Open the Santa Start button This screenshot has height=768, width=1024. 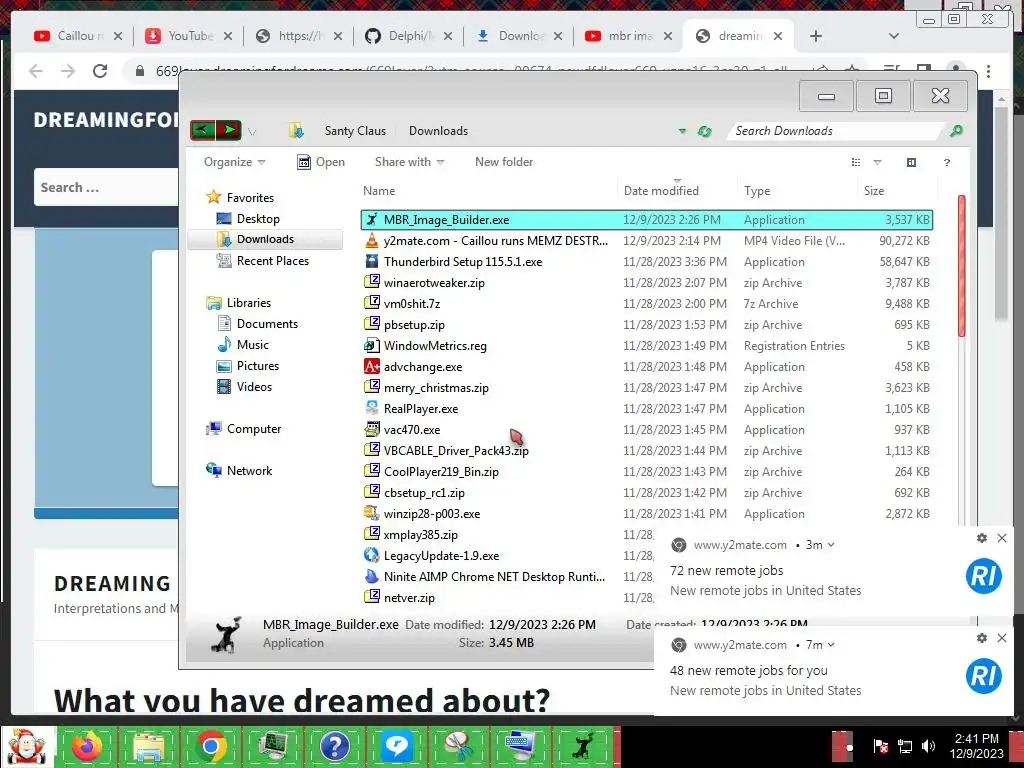(x=27, y=746)
